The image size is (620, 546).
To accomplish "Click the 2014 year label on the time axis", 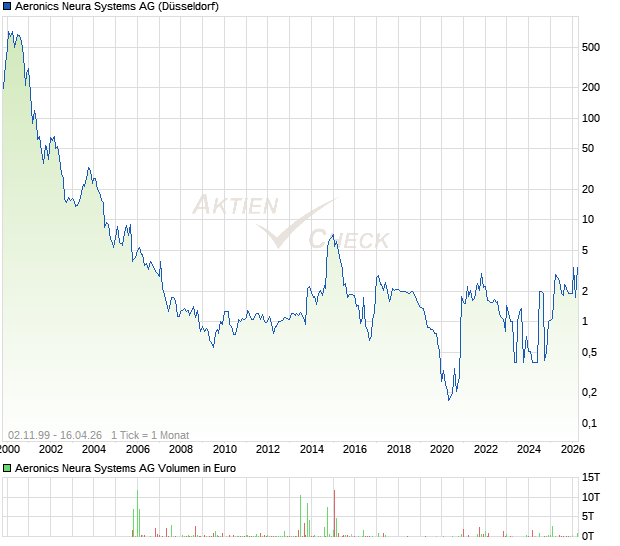I will pyautogui.click(x=311, y=450).
